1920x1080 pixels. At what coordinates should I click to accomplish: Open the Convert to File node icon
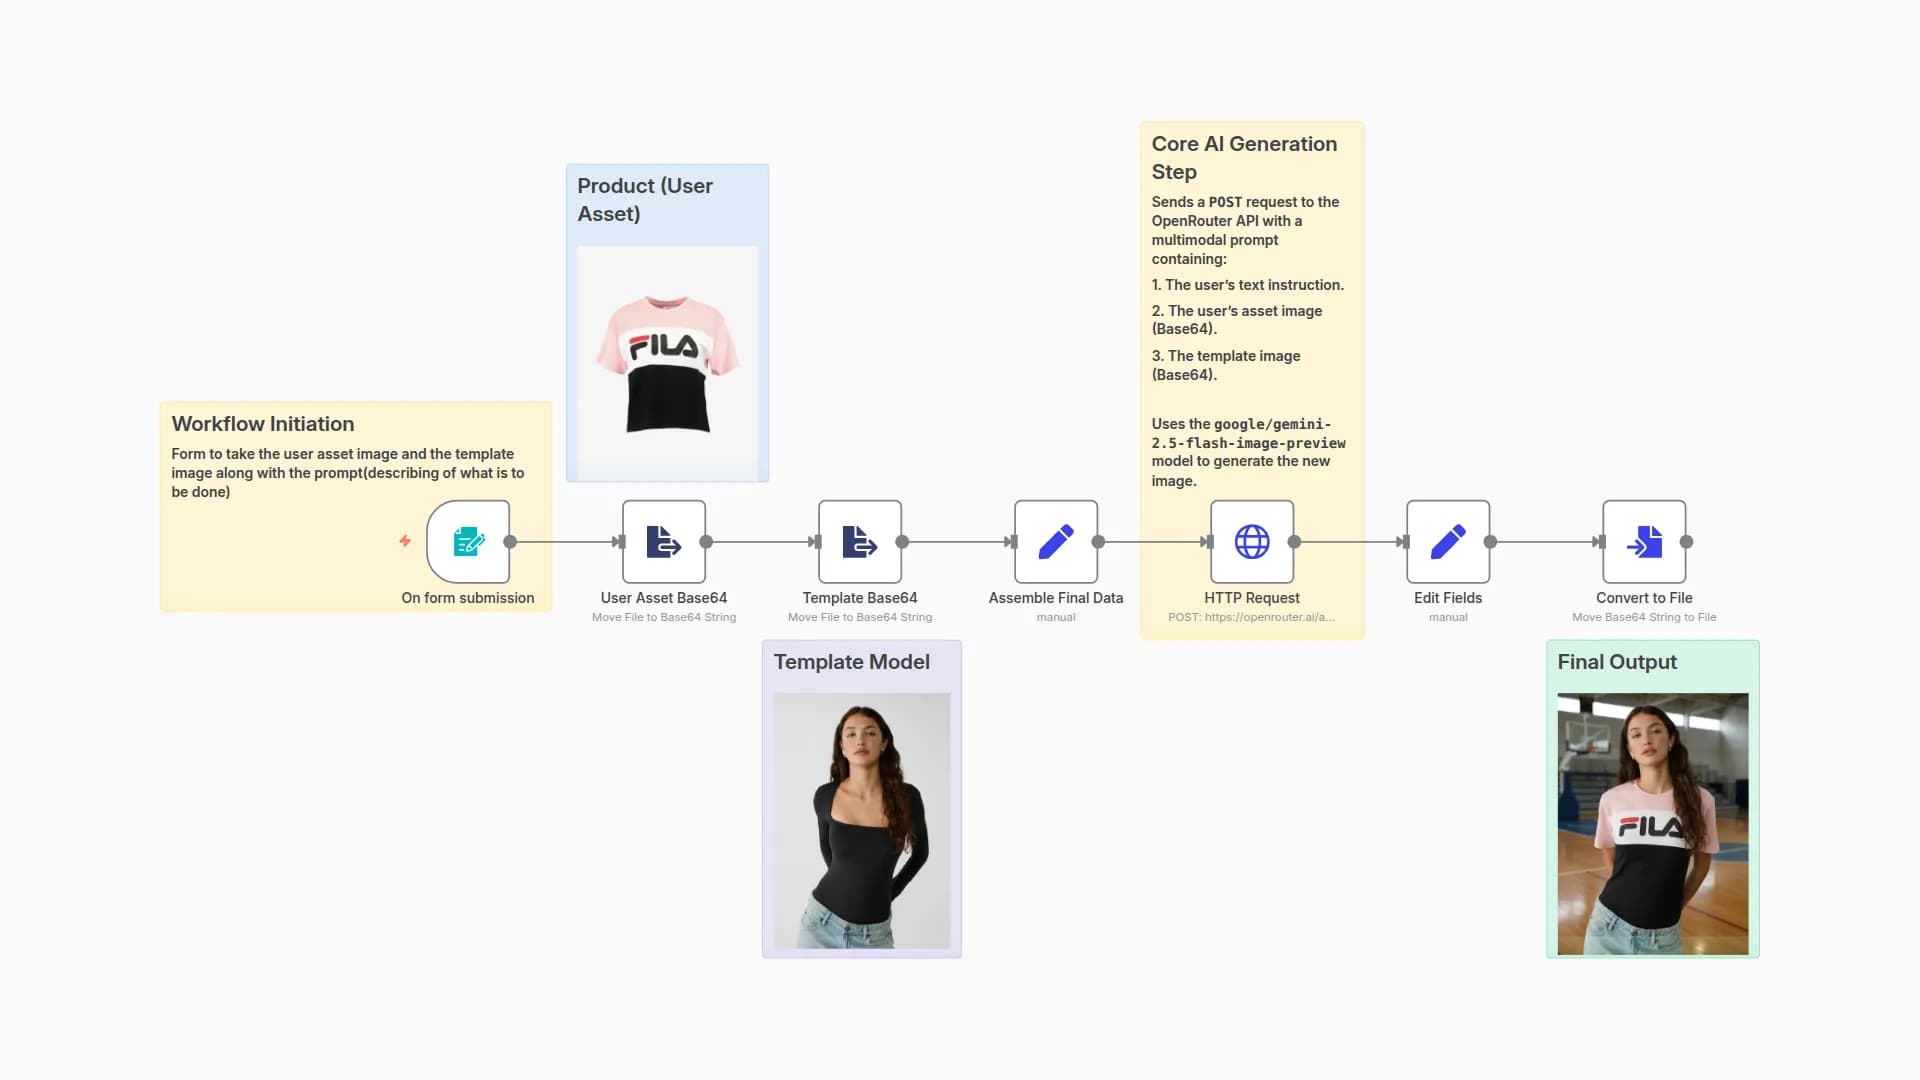click(x=1643, y=541)
